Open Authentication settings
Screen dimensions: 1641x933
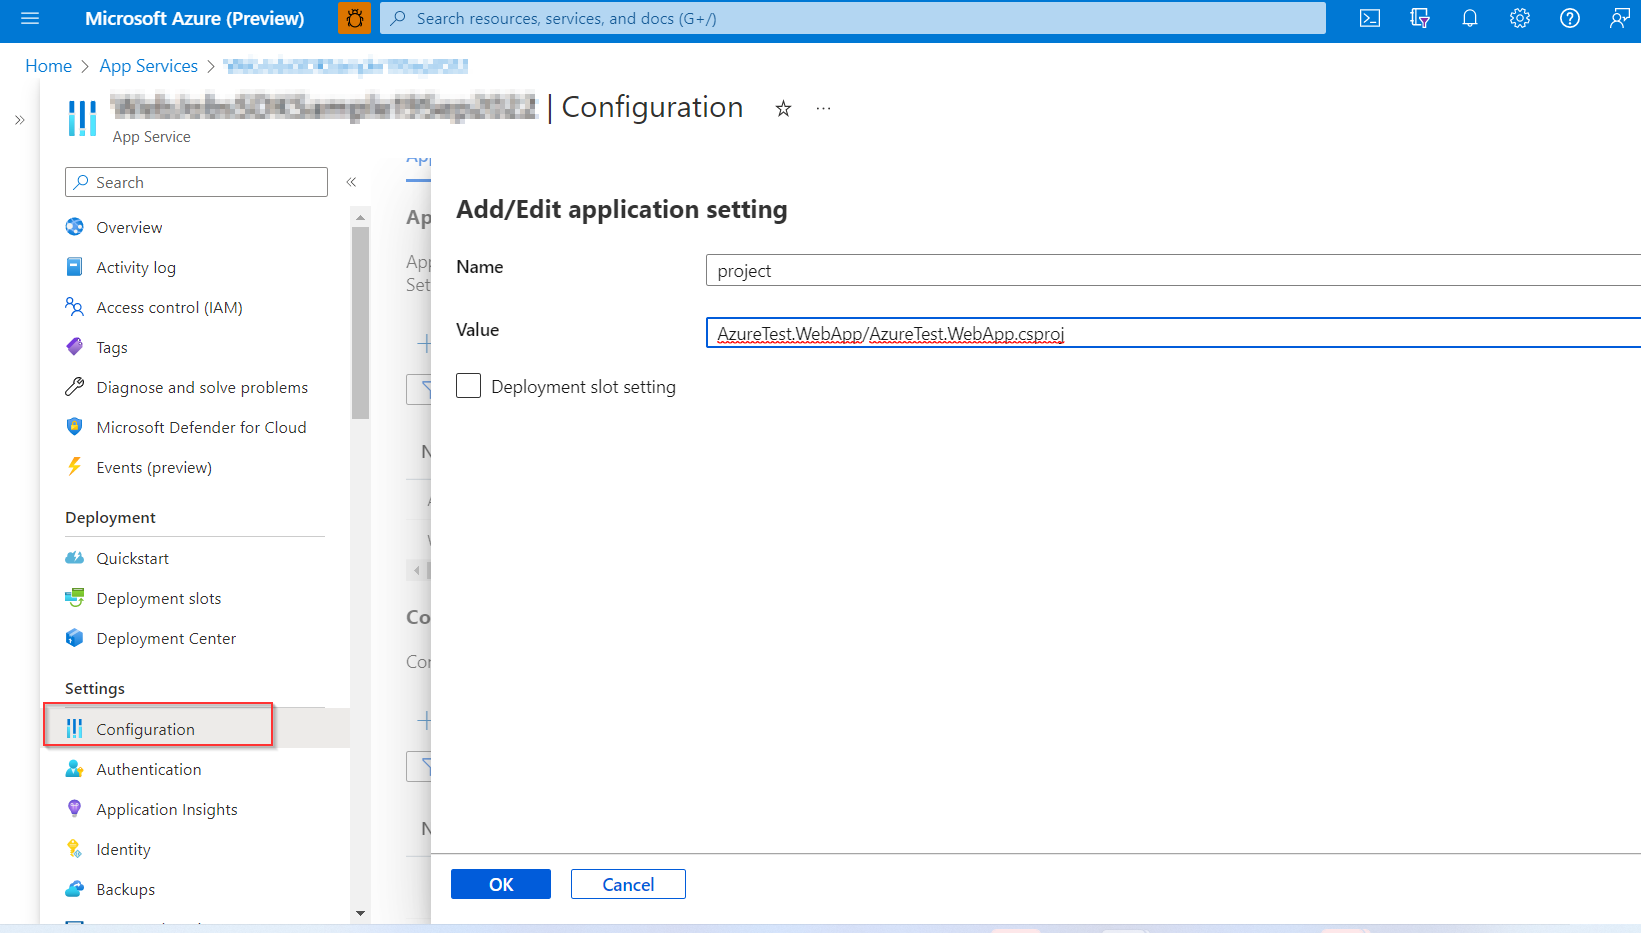pos(149,769)
